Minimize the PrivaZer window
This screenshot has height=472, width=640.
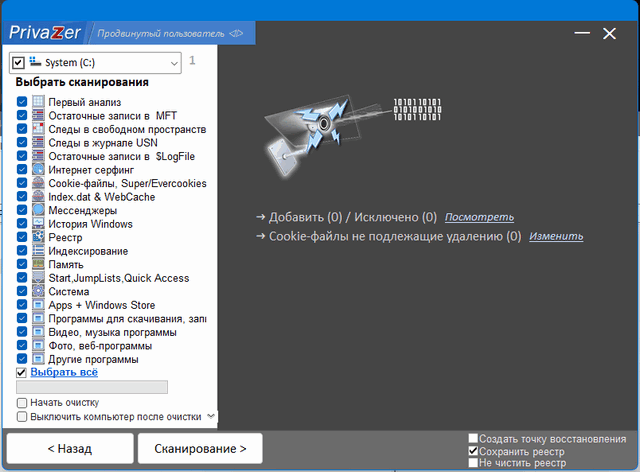click(582, 33)
